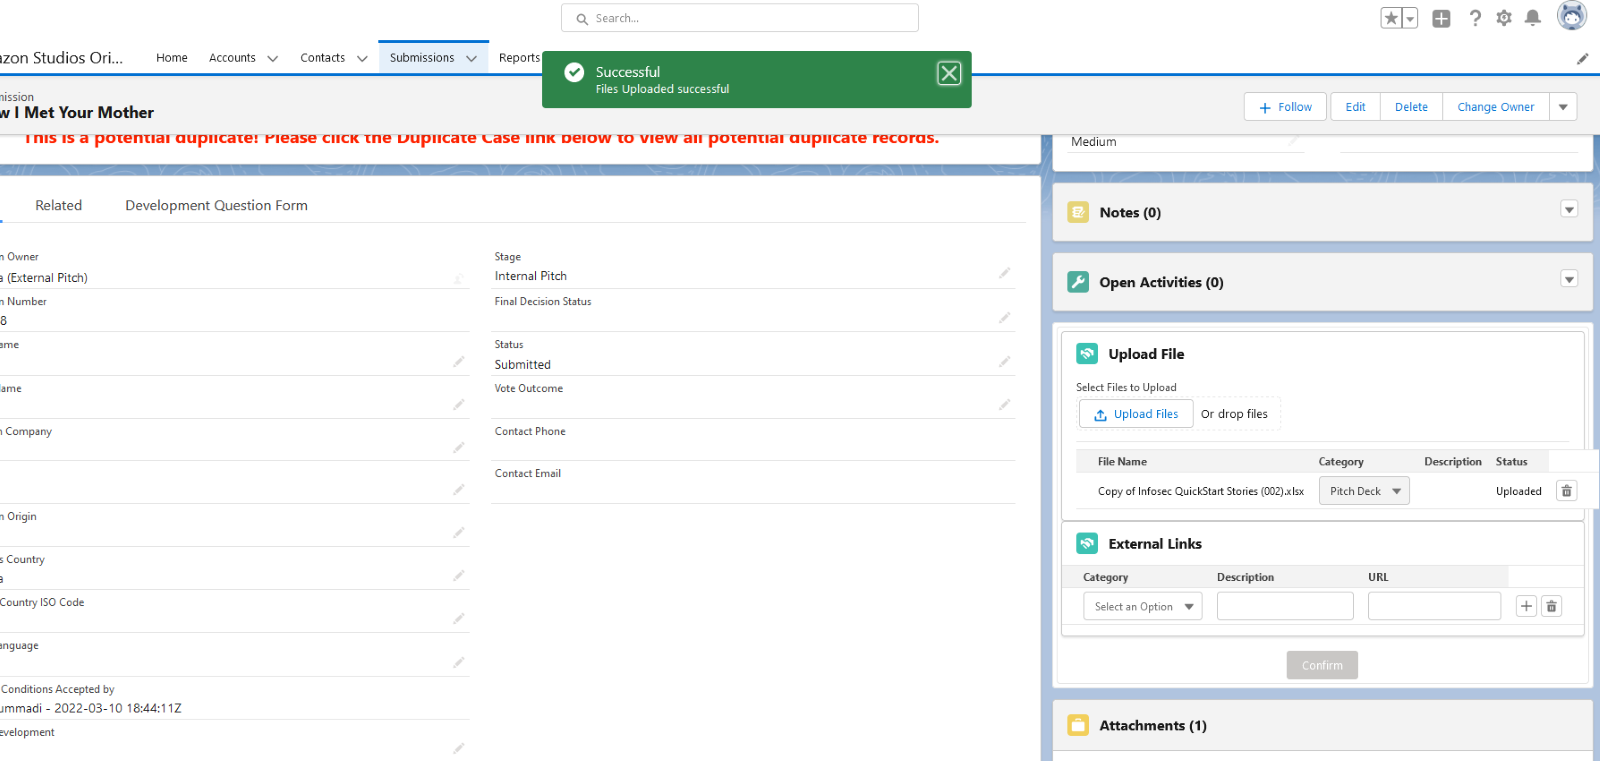Image resolution: width=1600 pixels, height=761 pixels.
Task: Select the Submissions tab
Action: (x=422, y=58)
